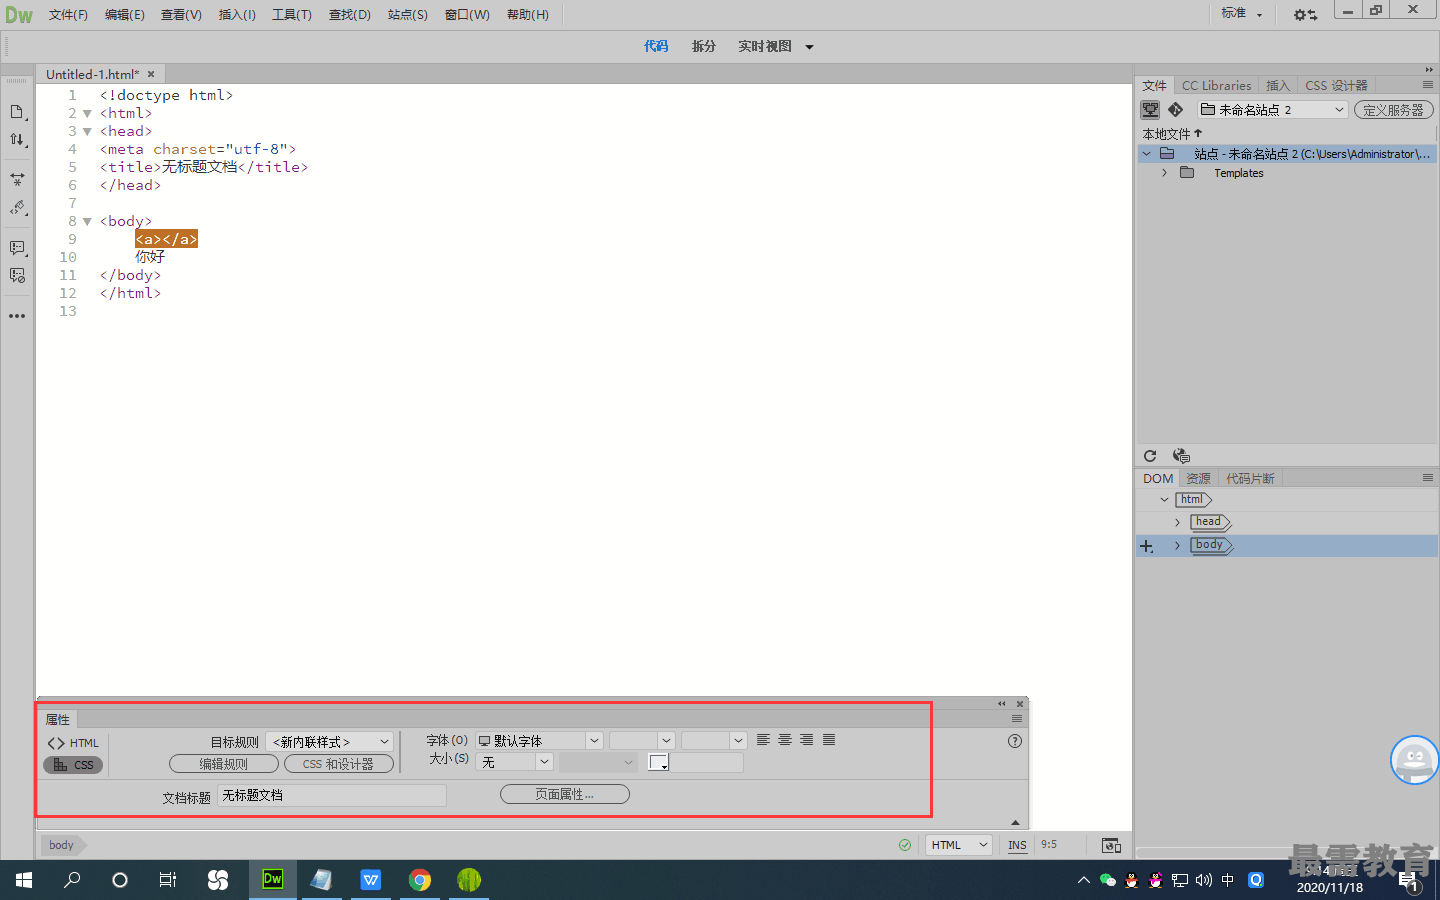Image resolution: width=1440 pixels, height=900 pixels.
Task: Click the Git diamond icon
Action: coord(1176,110)
